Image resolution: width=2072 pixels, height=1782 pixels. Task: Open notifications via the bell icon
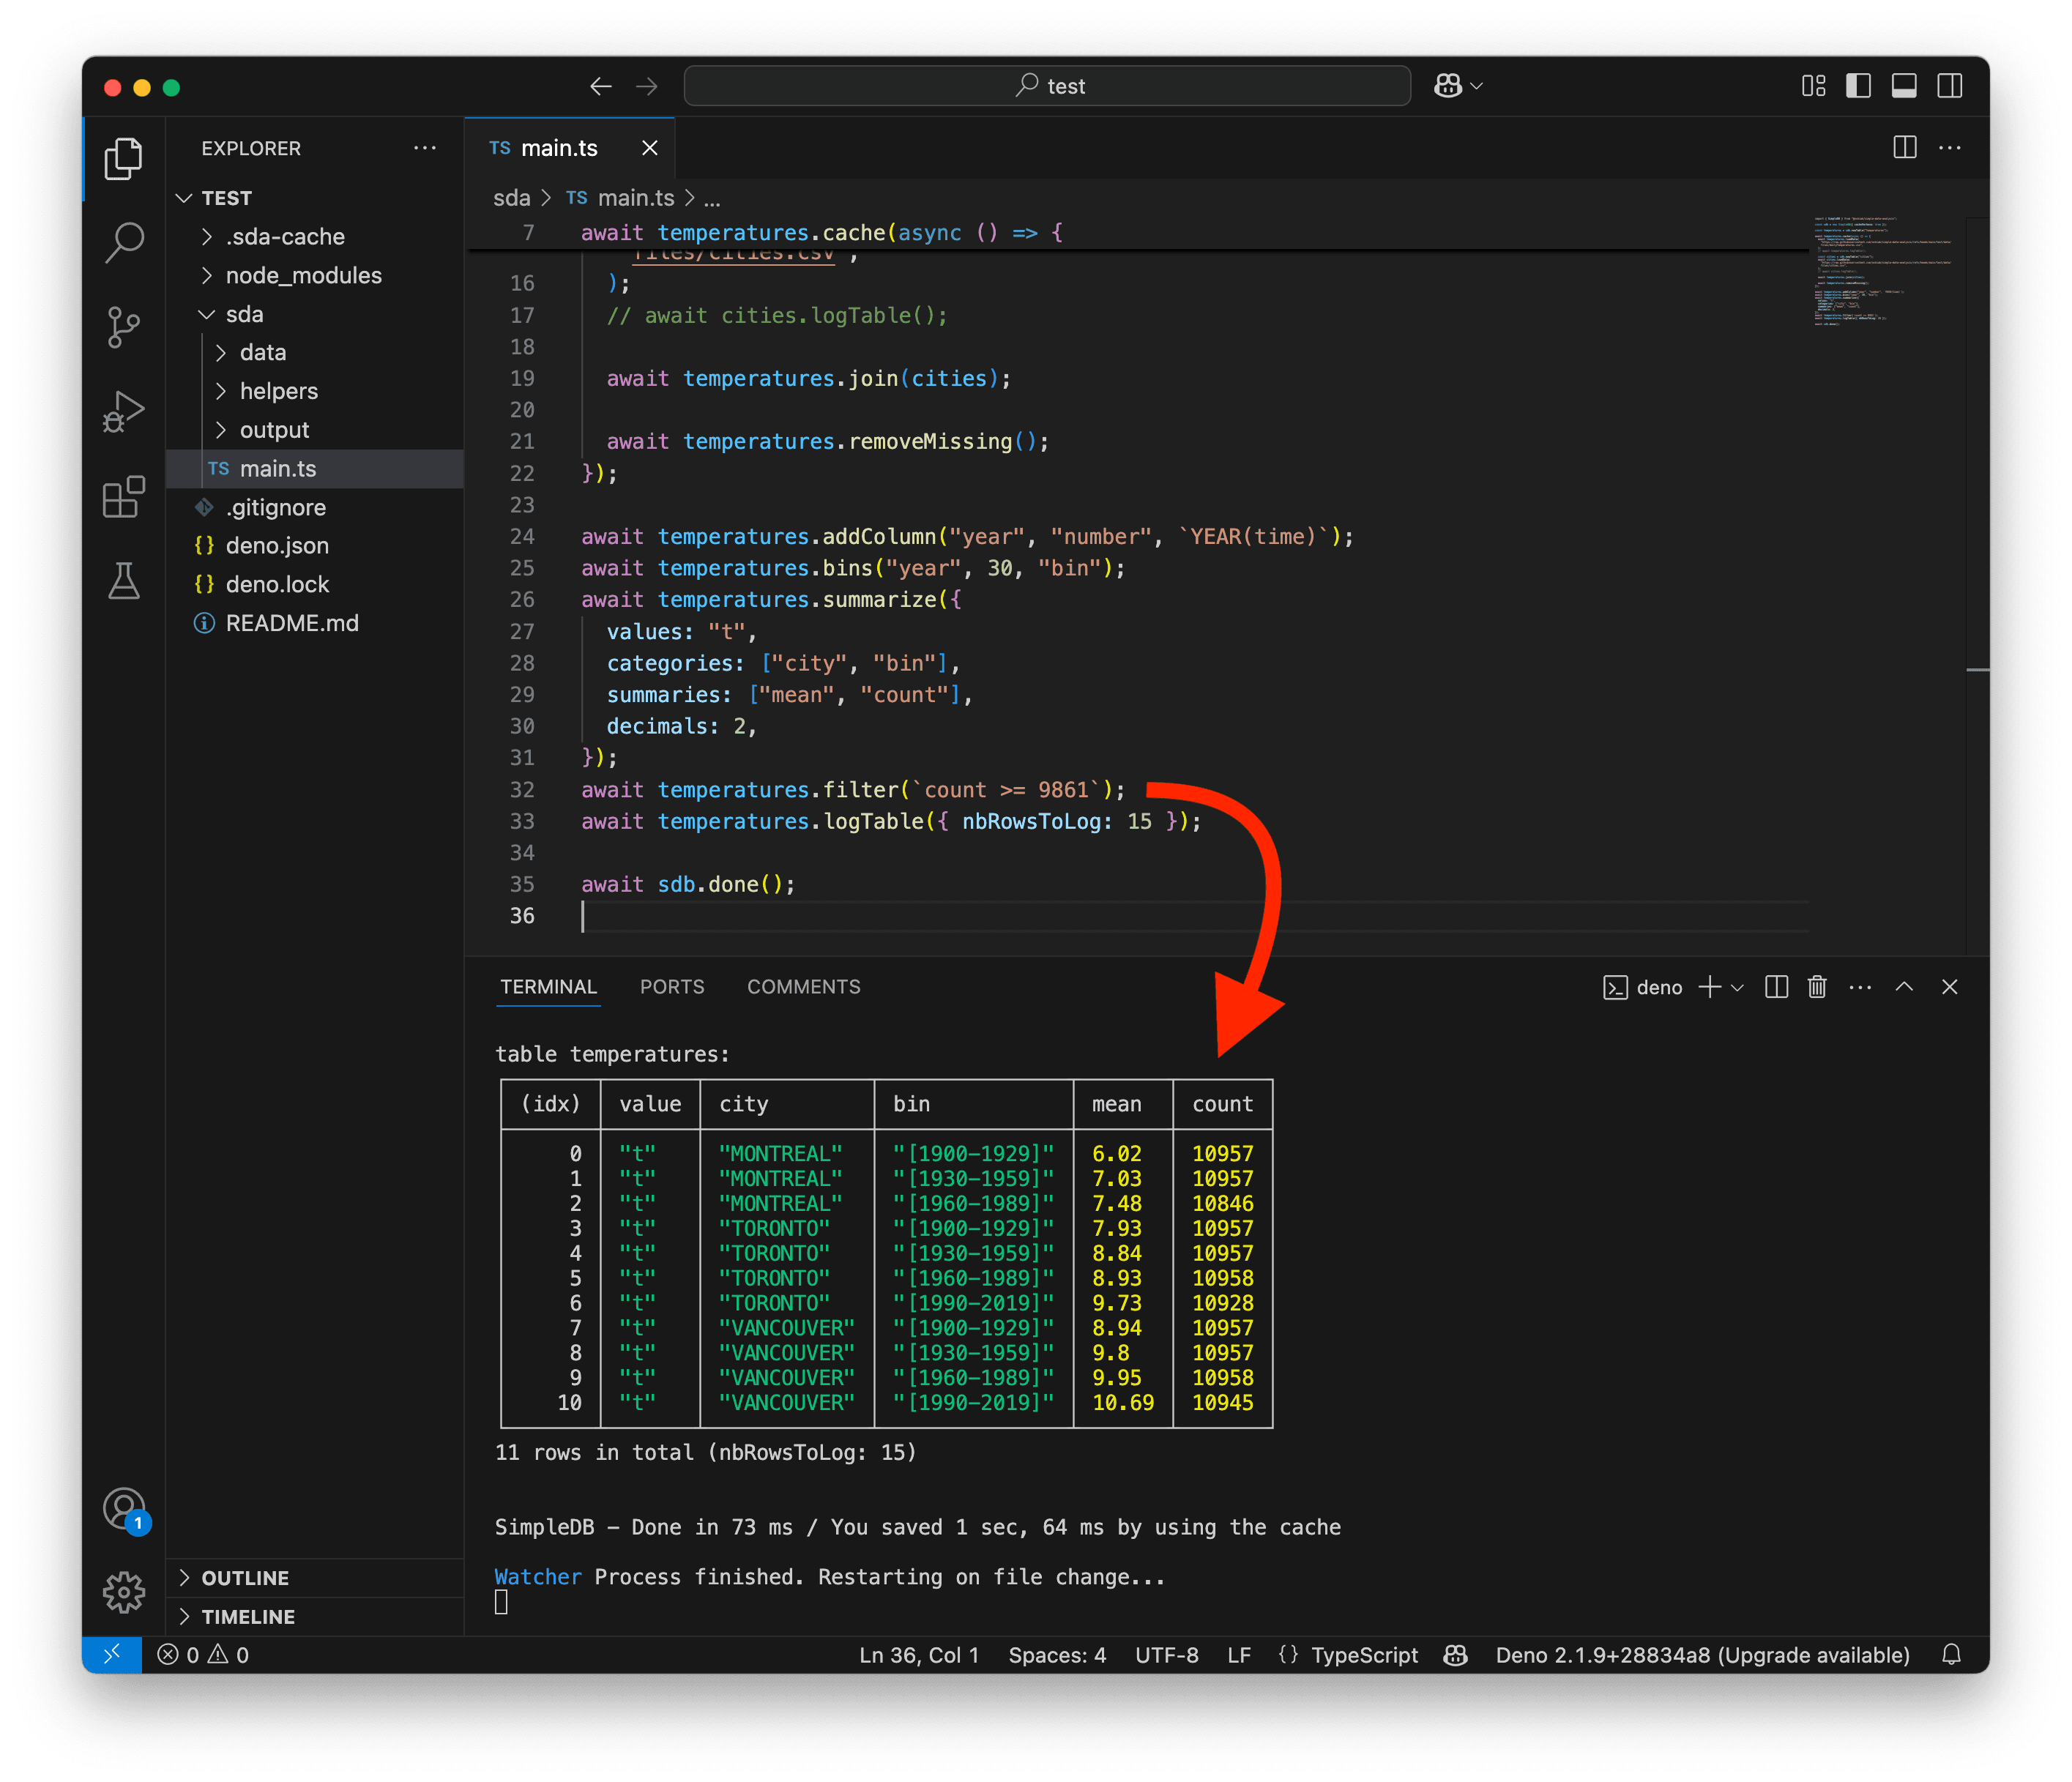(1951, 1655)
